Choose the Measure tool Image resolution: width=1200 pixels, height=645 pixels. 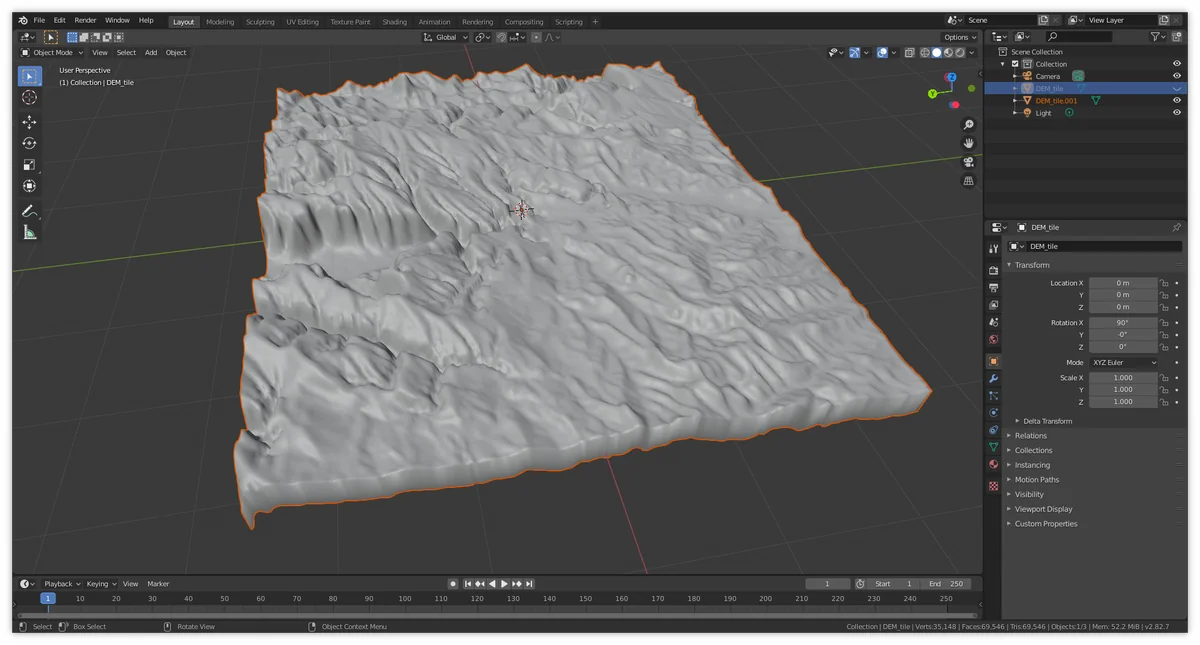coord(30,232)
